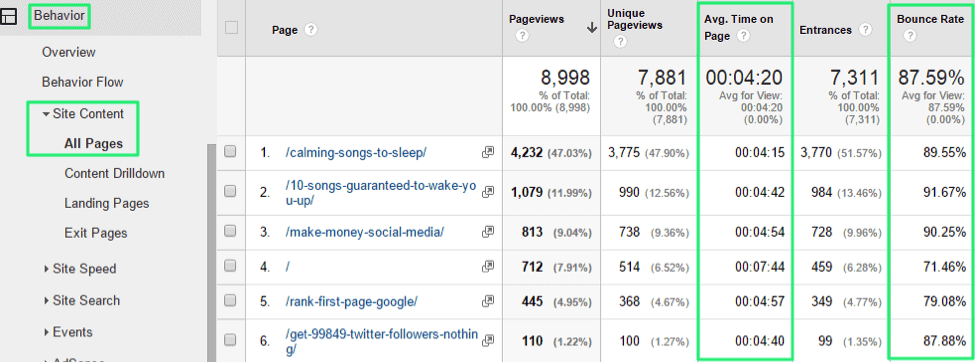Open help icon next to Page header
This screenshot has width=975, height=363.
click(x=311, y=30)
